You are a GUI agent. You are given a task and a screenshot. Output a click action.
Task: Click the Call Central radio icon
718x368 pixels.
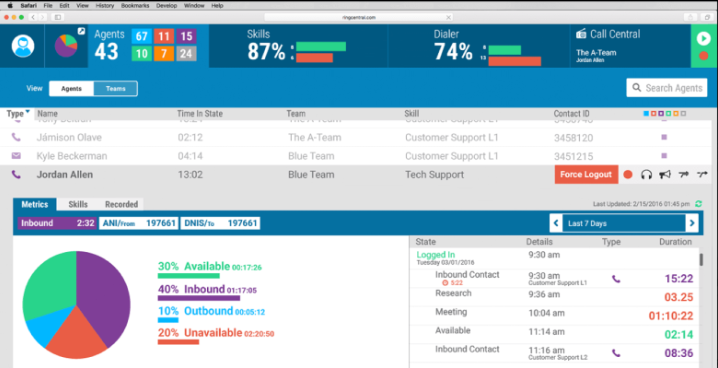[581, 33]
